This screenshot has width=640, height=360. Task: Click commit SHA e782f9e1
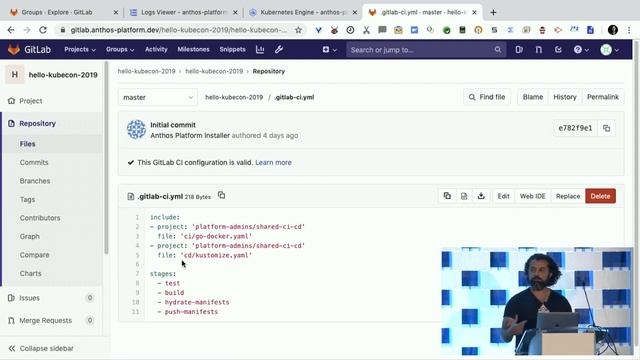(575, 128)
